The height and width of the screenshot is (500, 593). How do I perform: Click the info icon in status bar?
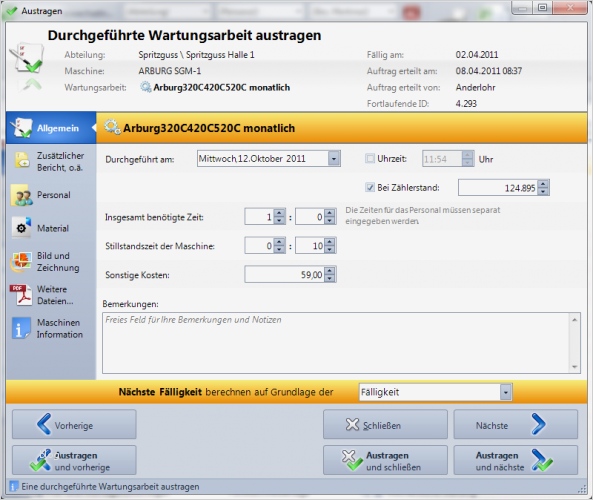coord(13,486)
